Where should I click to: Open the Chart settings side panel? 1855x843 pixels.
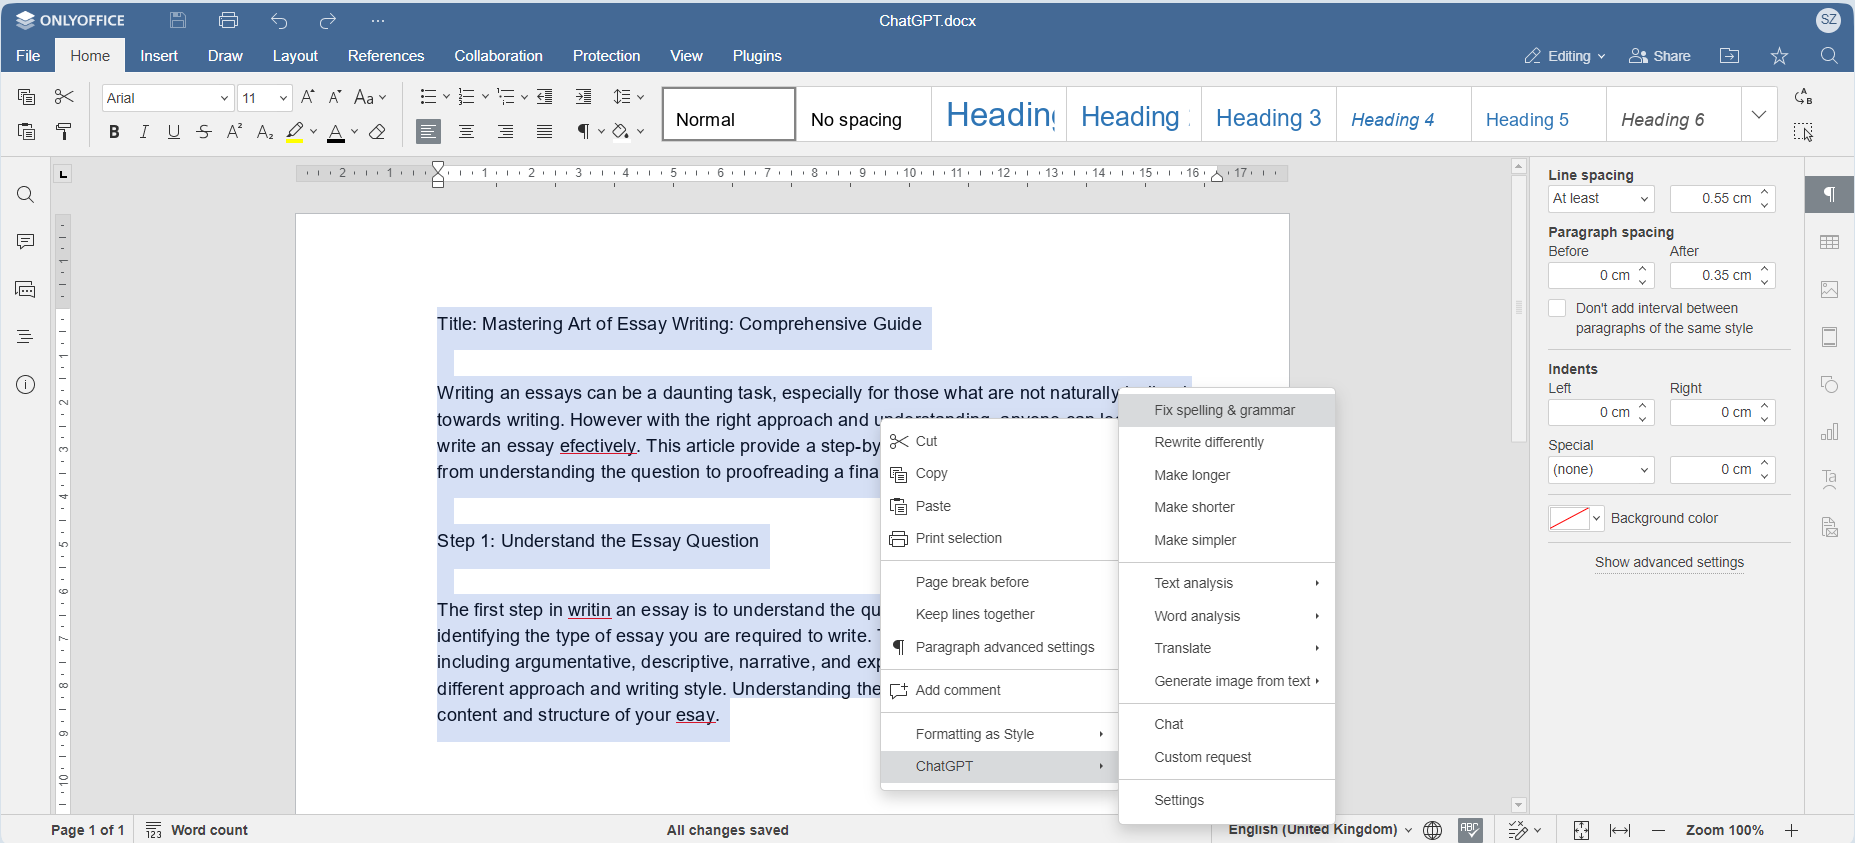pos(1830,432)
